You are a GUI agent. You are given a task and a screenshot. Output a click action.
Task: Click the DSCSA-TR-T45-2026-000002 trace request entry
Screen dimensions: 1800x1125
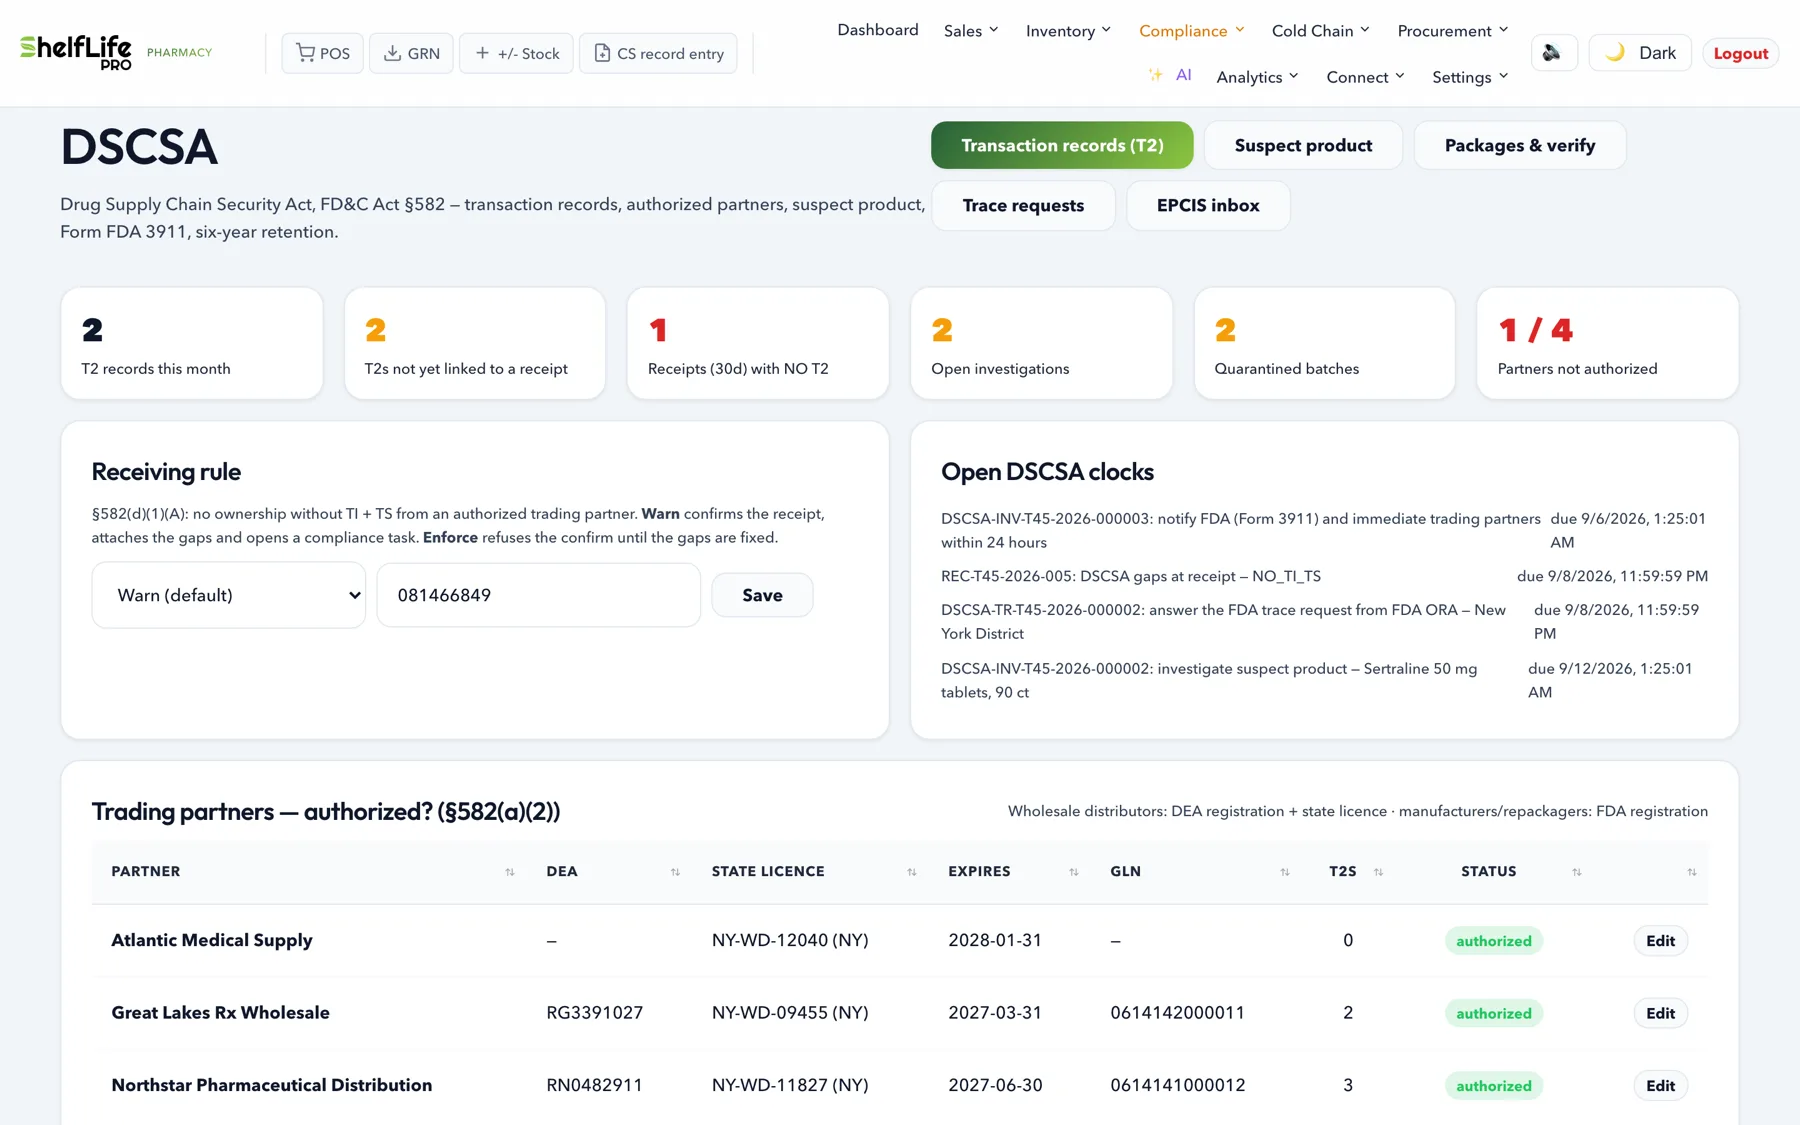pyautogui.click(x=1324, y=622)
